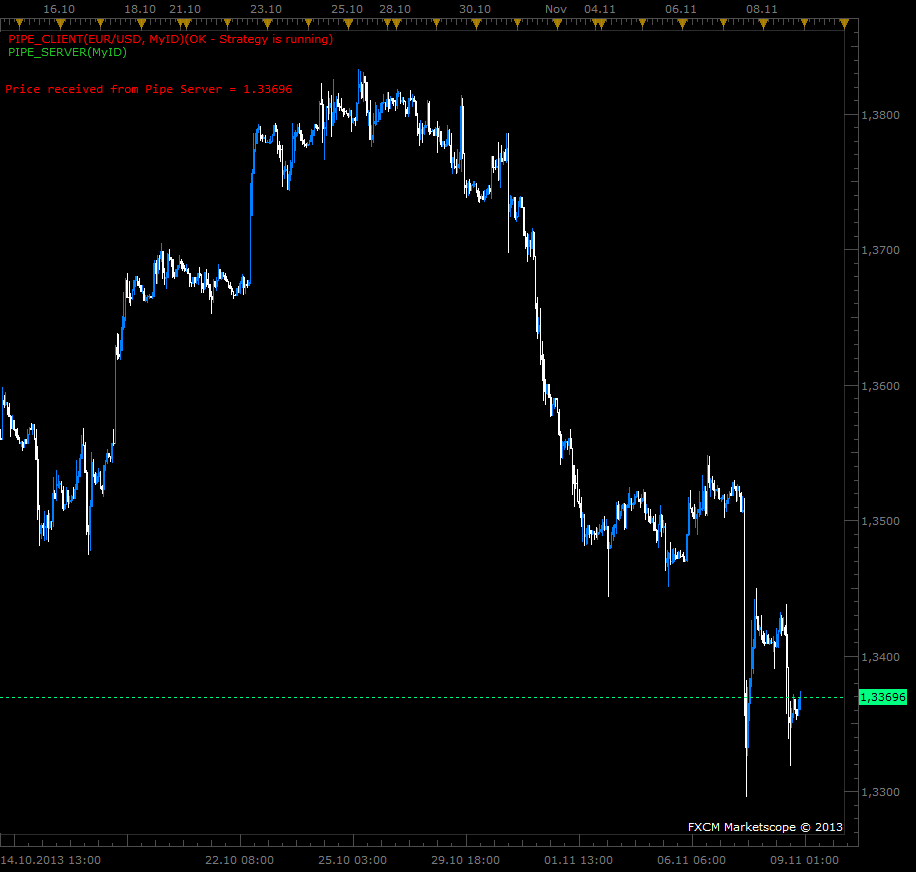Click the 09.11 01:00 bottom time label

click(804, 860)
